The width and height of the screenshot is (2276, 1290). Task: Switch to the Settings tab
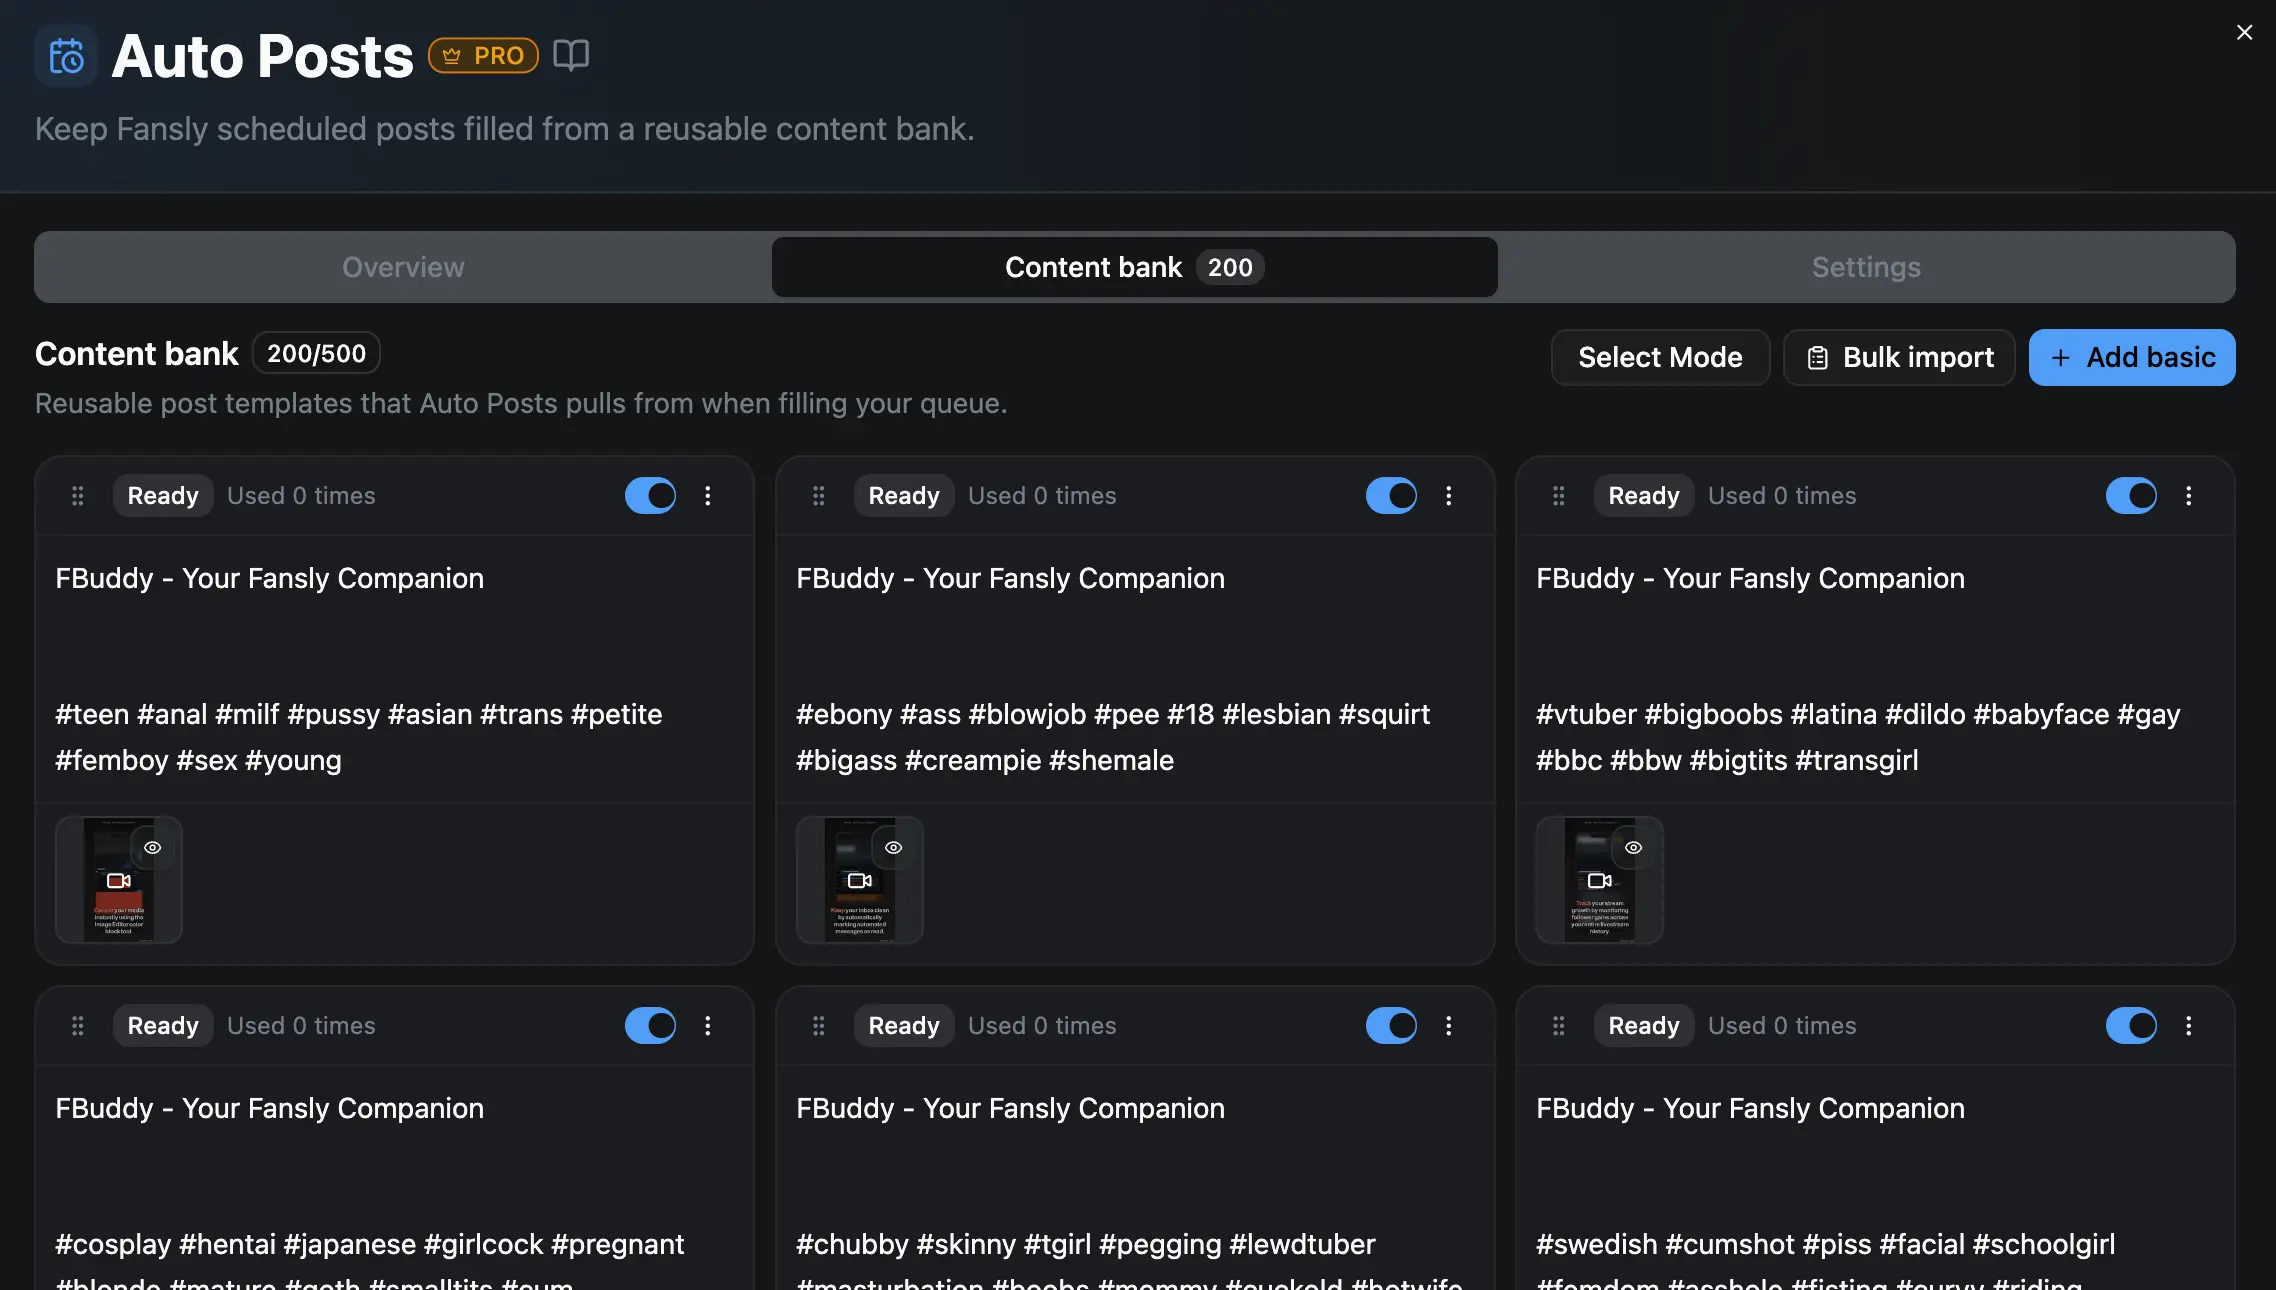1866,267
